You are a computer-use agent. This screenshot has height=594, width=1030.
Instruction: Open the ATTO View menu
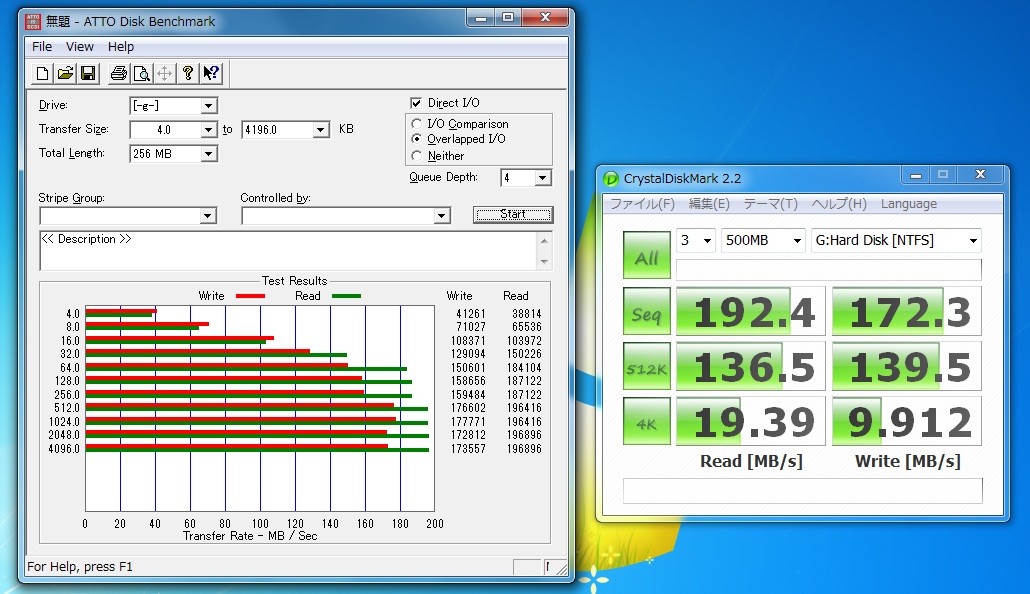click(79, 47)
